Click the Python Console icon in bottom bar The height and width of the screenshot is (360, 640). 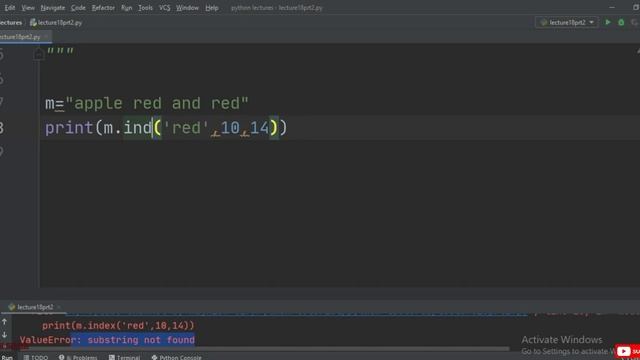(x=154, y=357)
